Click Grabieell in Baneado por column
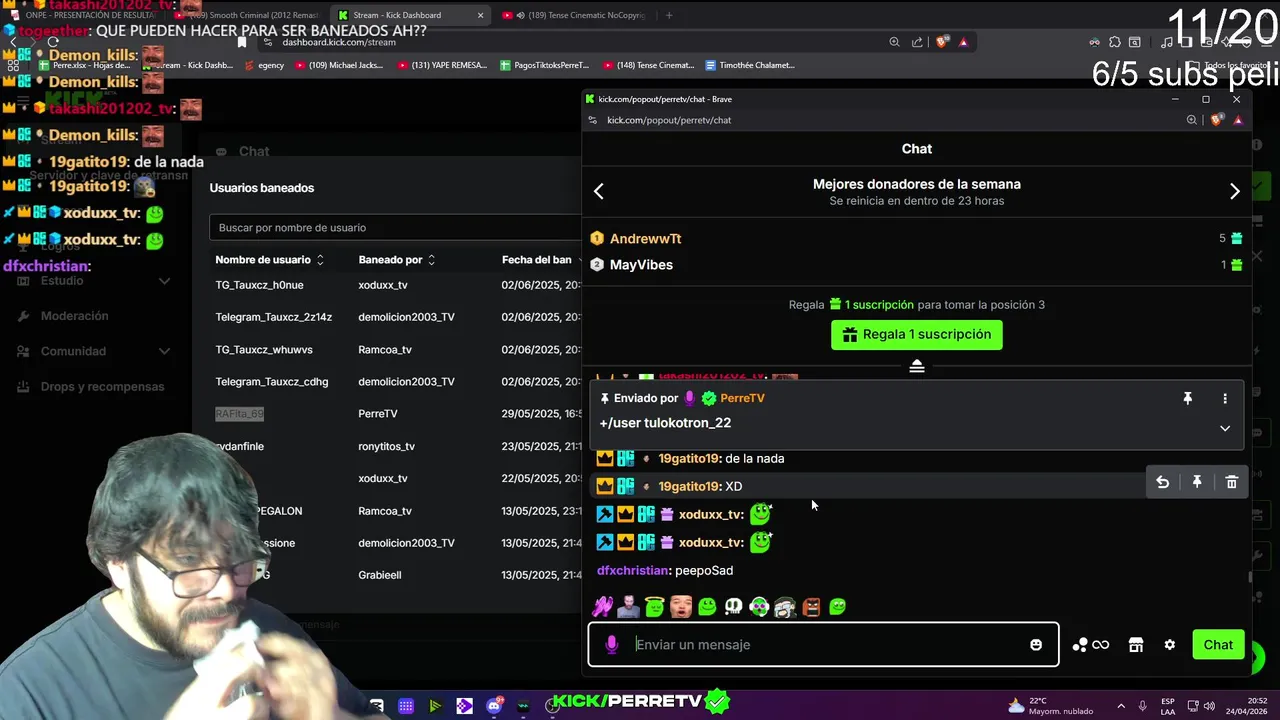Screen dimensions: 1280x720 (380, 575)
